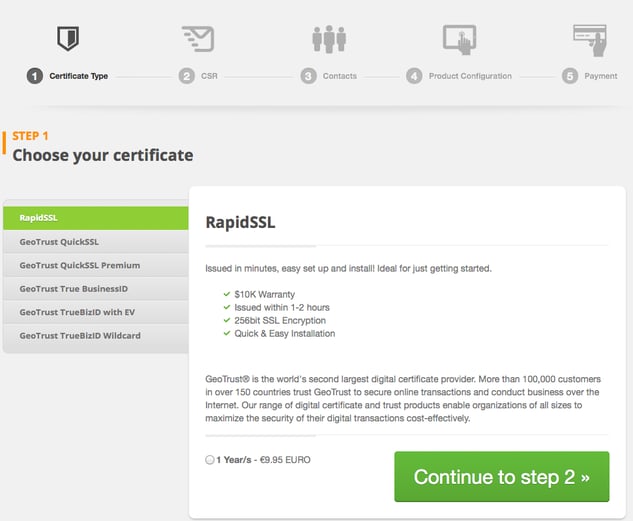Click step number 5 circle
This screenshot has width=633, height=521.
[x=570, y=76]
